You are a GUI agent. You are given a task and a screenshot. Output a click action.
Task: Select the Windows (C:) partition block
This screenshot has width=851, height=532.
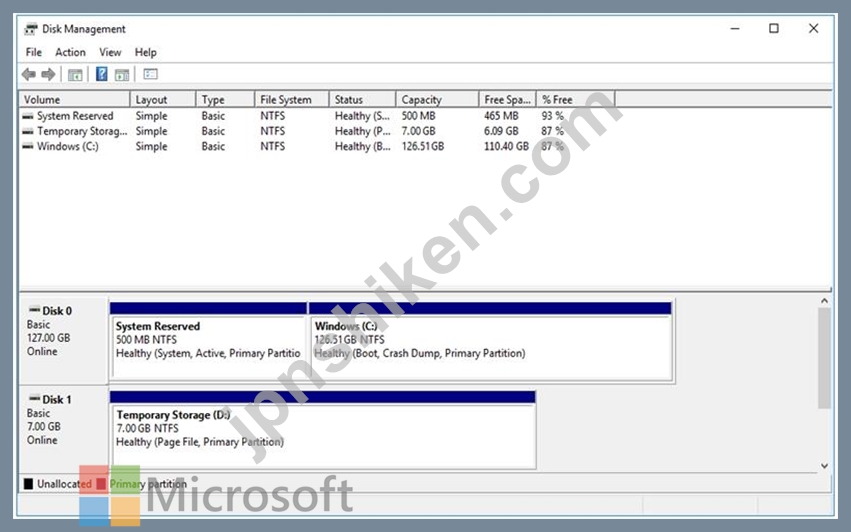[x=490, y=345]
